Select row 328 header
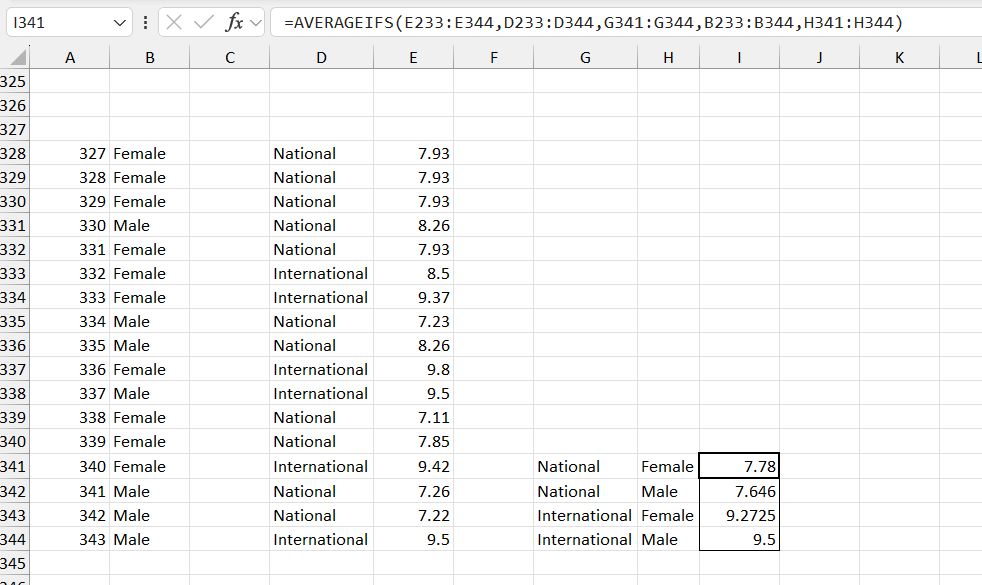The height and width of the screenshot is (585, 982). pyautogui.click(x=14, y=153)
